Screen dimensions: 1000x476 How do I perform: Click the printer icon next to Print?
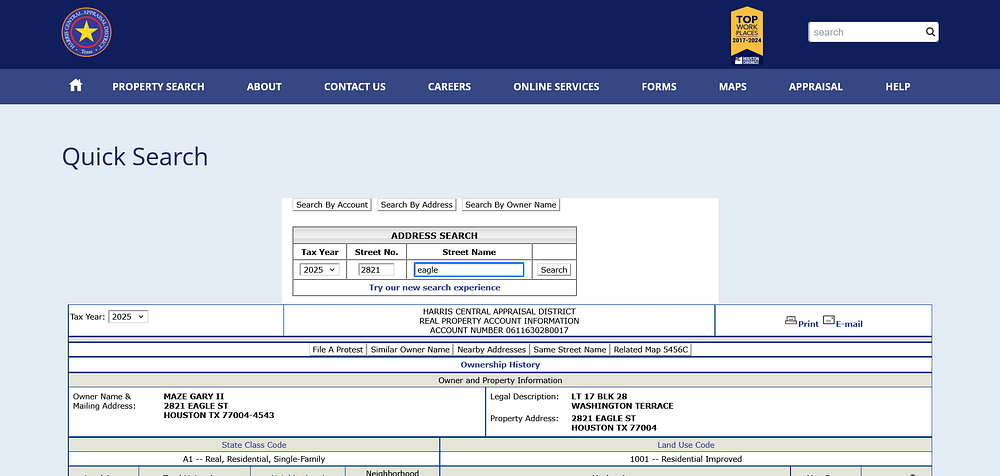[791, 320]
